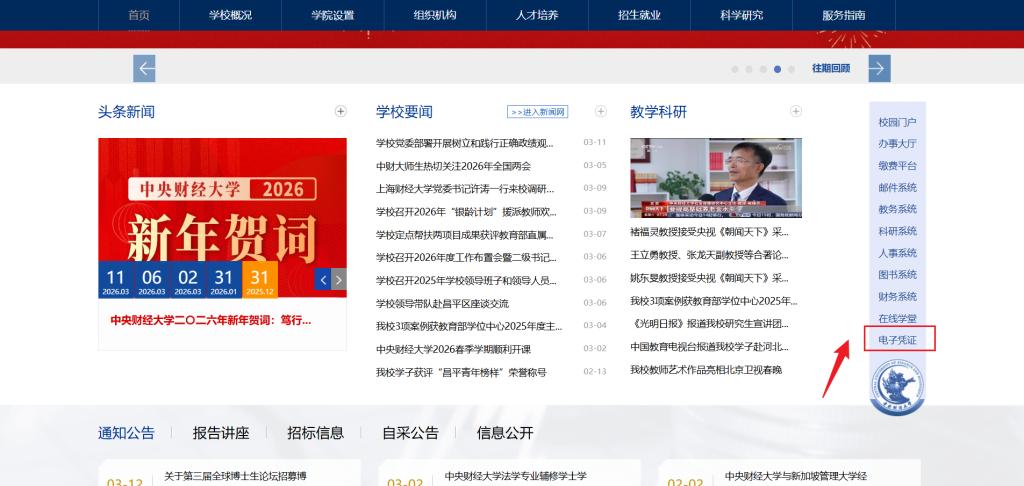The image size is (1024, 486).
Task: Click the university seal emblem
Action: (x=897, y=387)
